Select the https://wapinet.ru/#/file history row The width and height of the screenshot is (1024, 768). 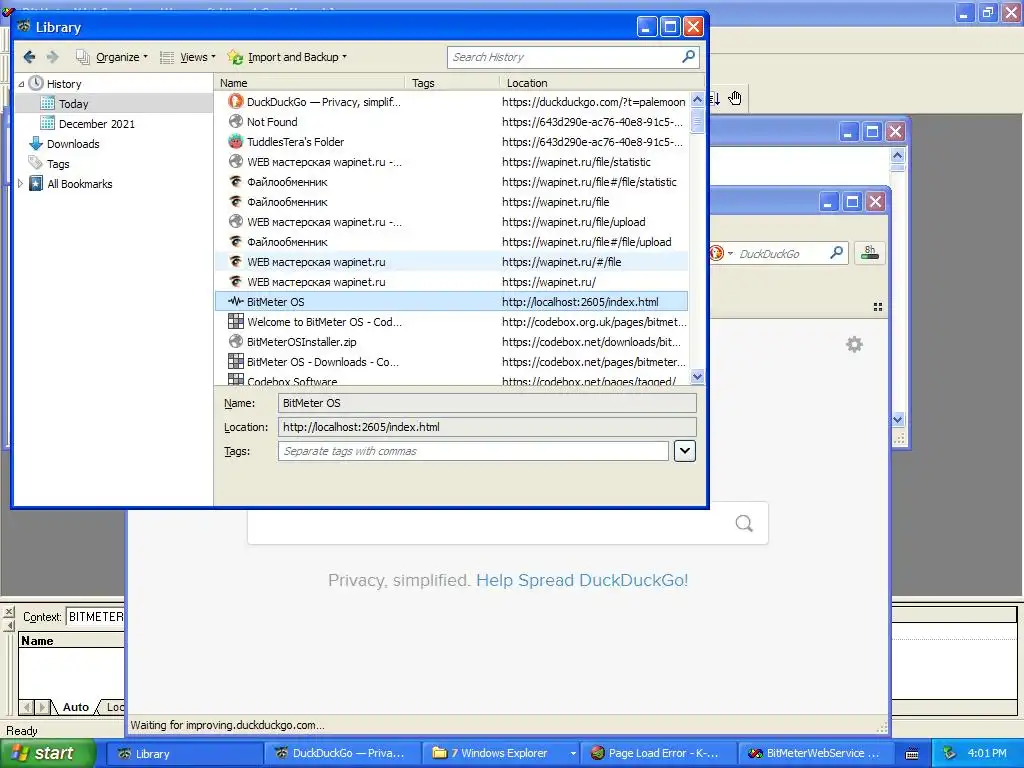click(x=451, y=262)
